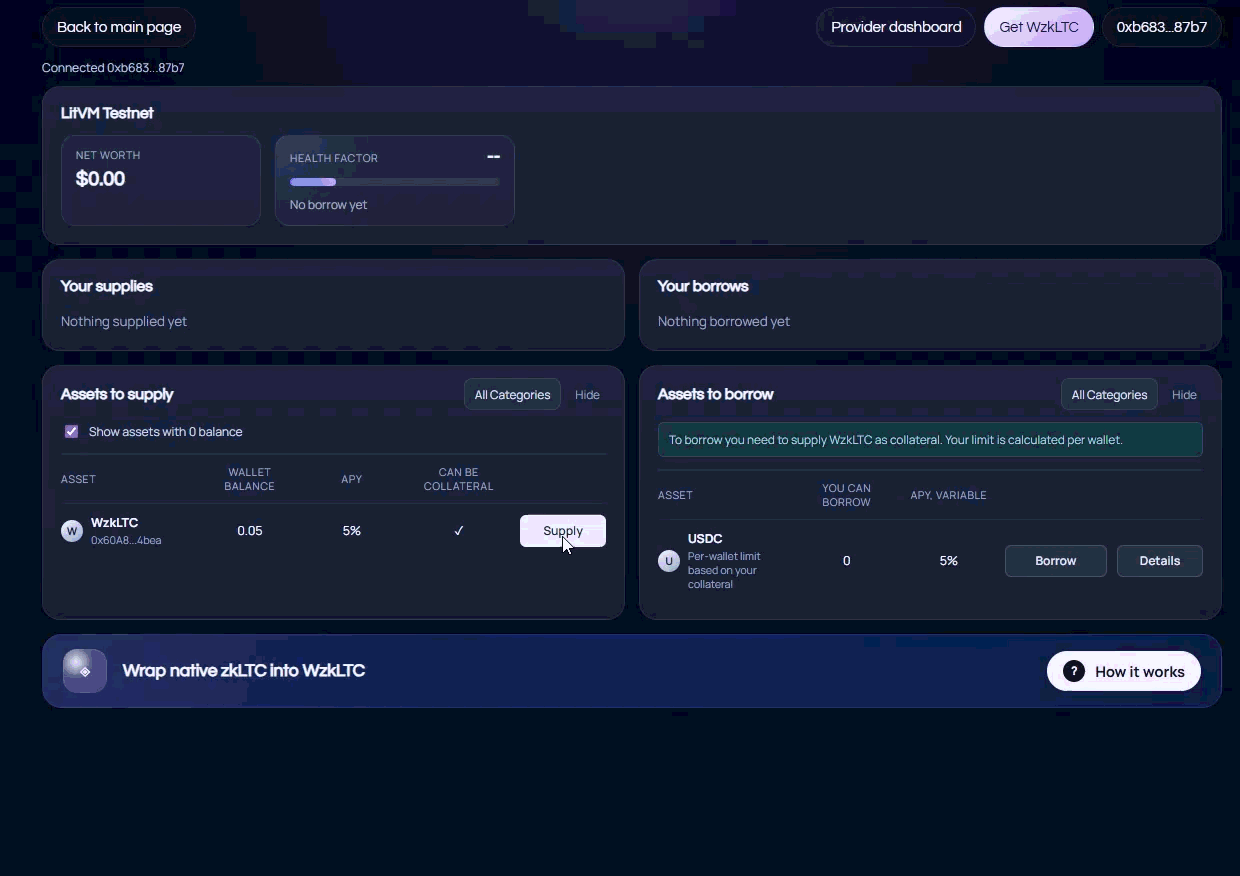Screen dimensions: 1240x876
Task: Open USDC Details
Action: [x=1159, y=561]
